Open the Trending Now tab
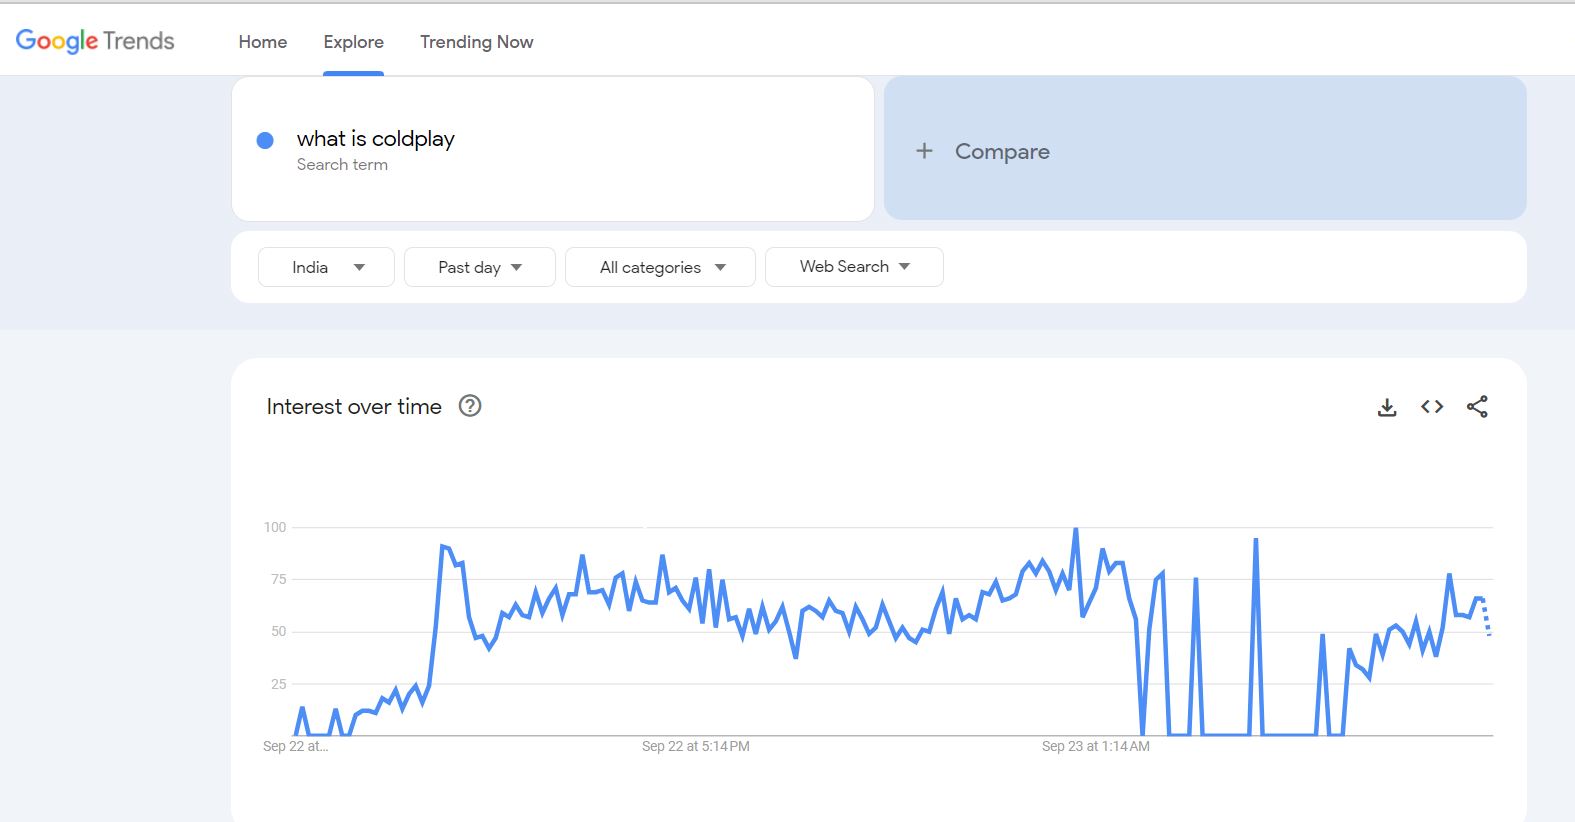Image resolution: width=1575 pixels, height=822 pixels. pos(476,42)
